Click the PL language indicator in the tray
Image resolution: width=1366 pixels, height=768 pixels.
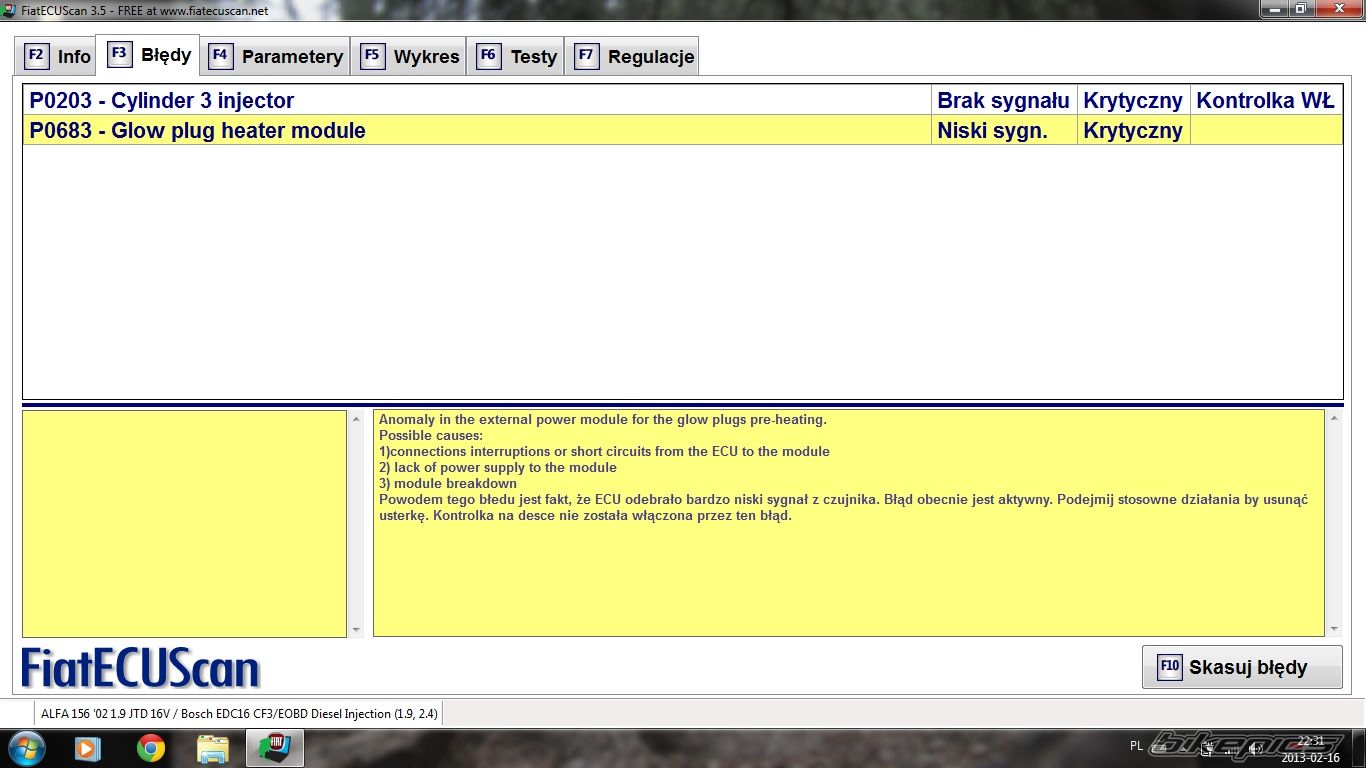coord(1136,745)
